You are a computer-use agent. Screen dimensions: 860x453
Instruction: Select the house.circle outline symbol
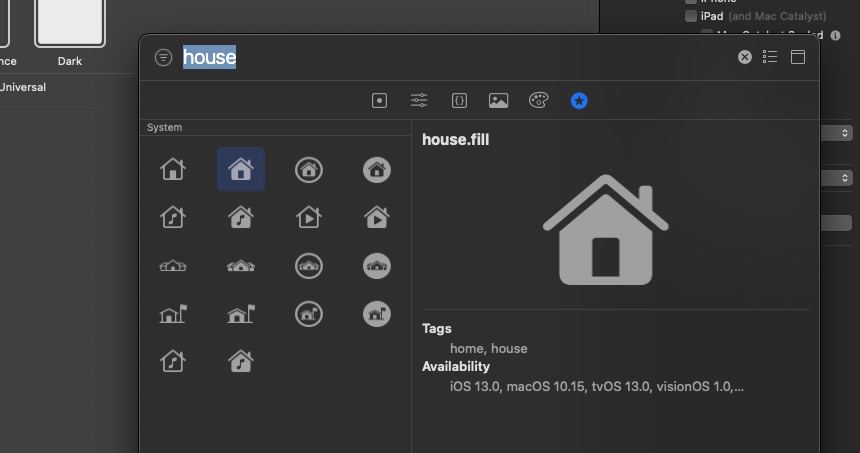[x=309, y=170]
